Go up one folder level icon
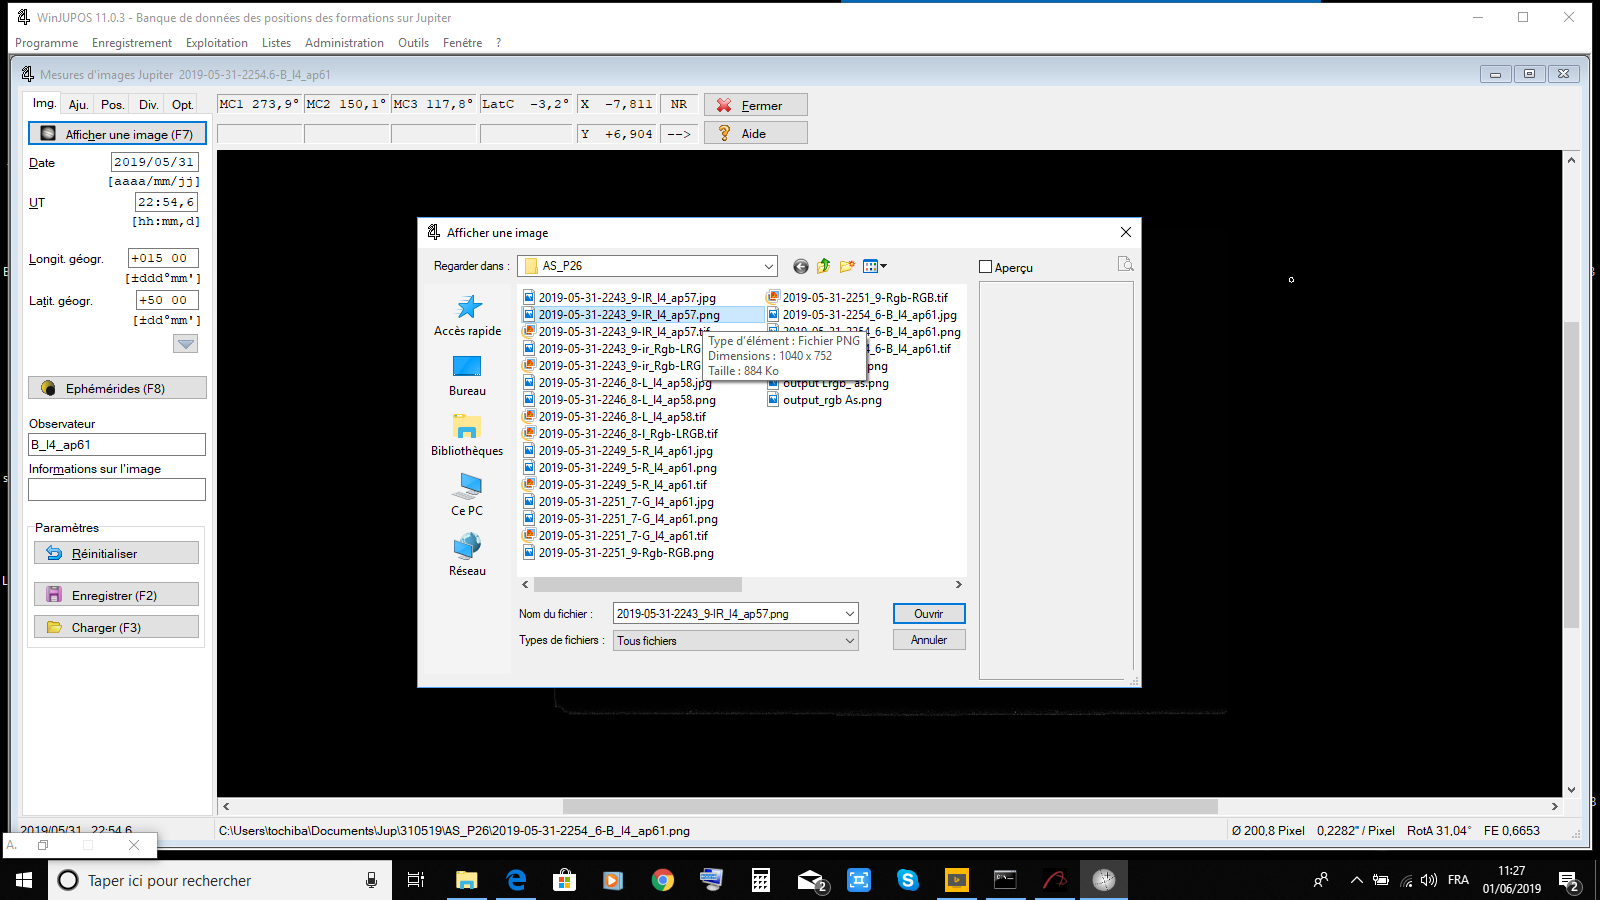The height and width of the screenshot is (900, 1600). (x=823, y=266)
